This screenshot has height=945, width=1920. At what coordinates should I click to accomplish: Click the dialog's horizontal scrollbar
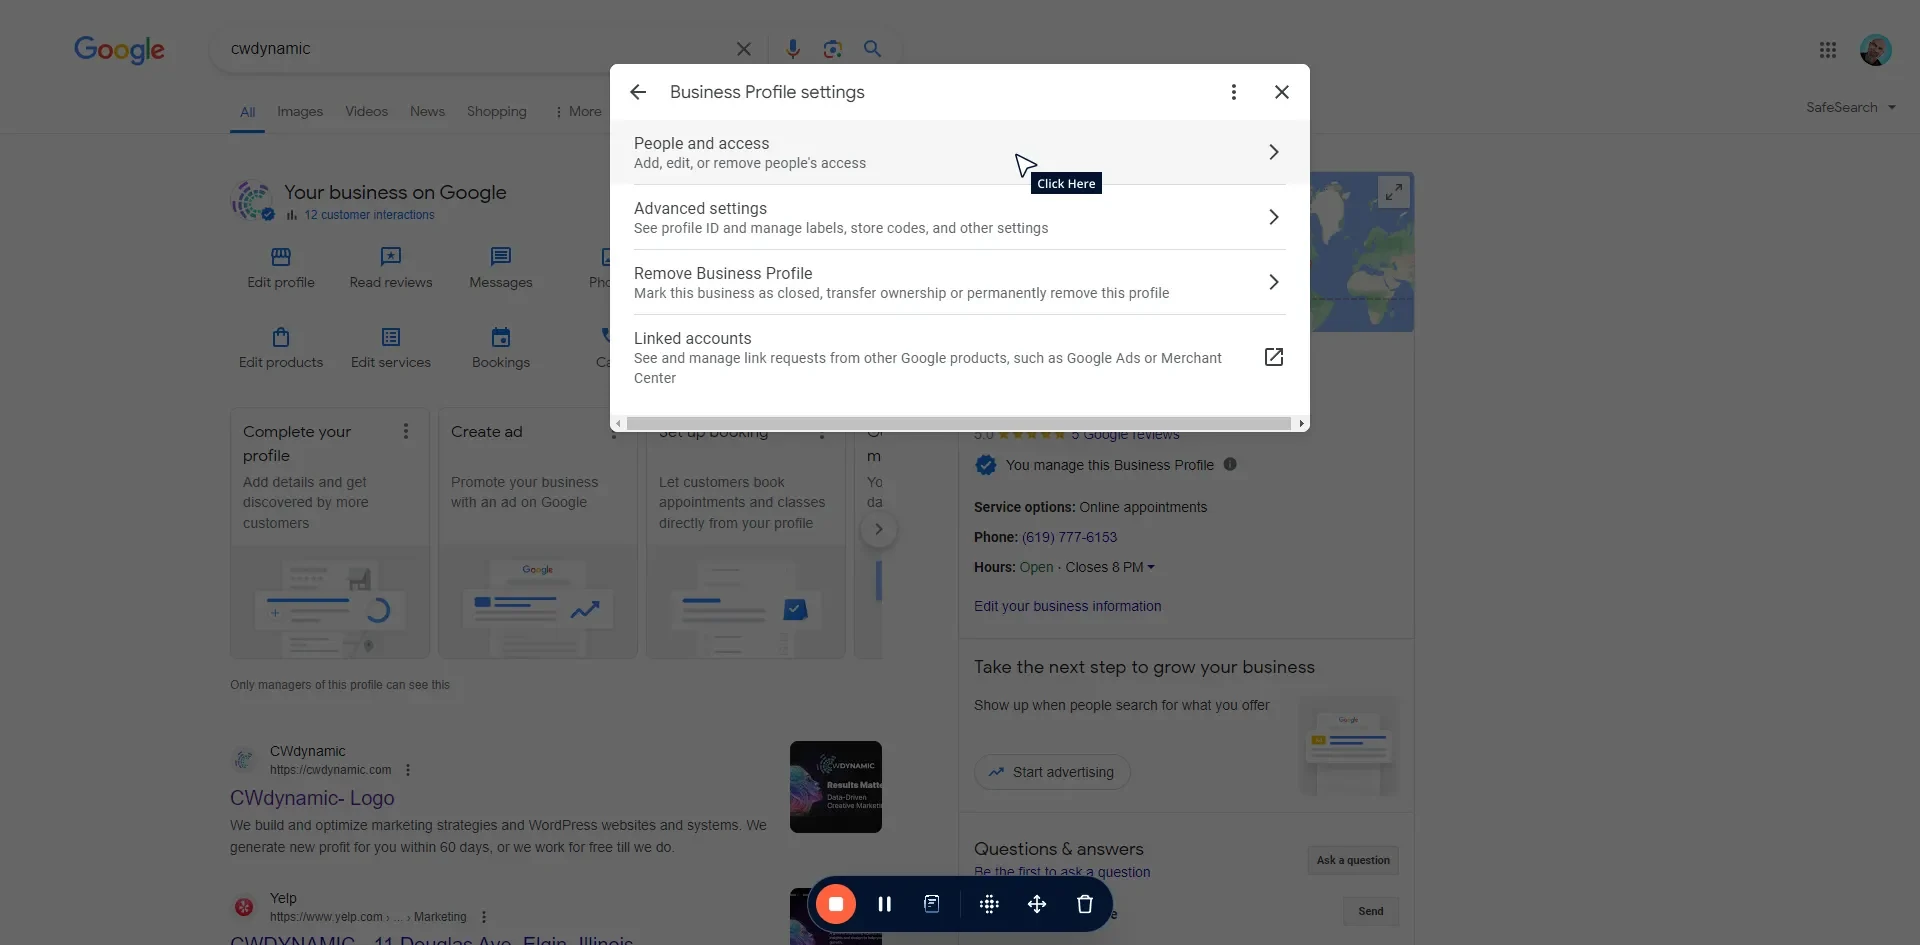click(x=958, y=424)
